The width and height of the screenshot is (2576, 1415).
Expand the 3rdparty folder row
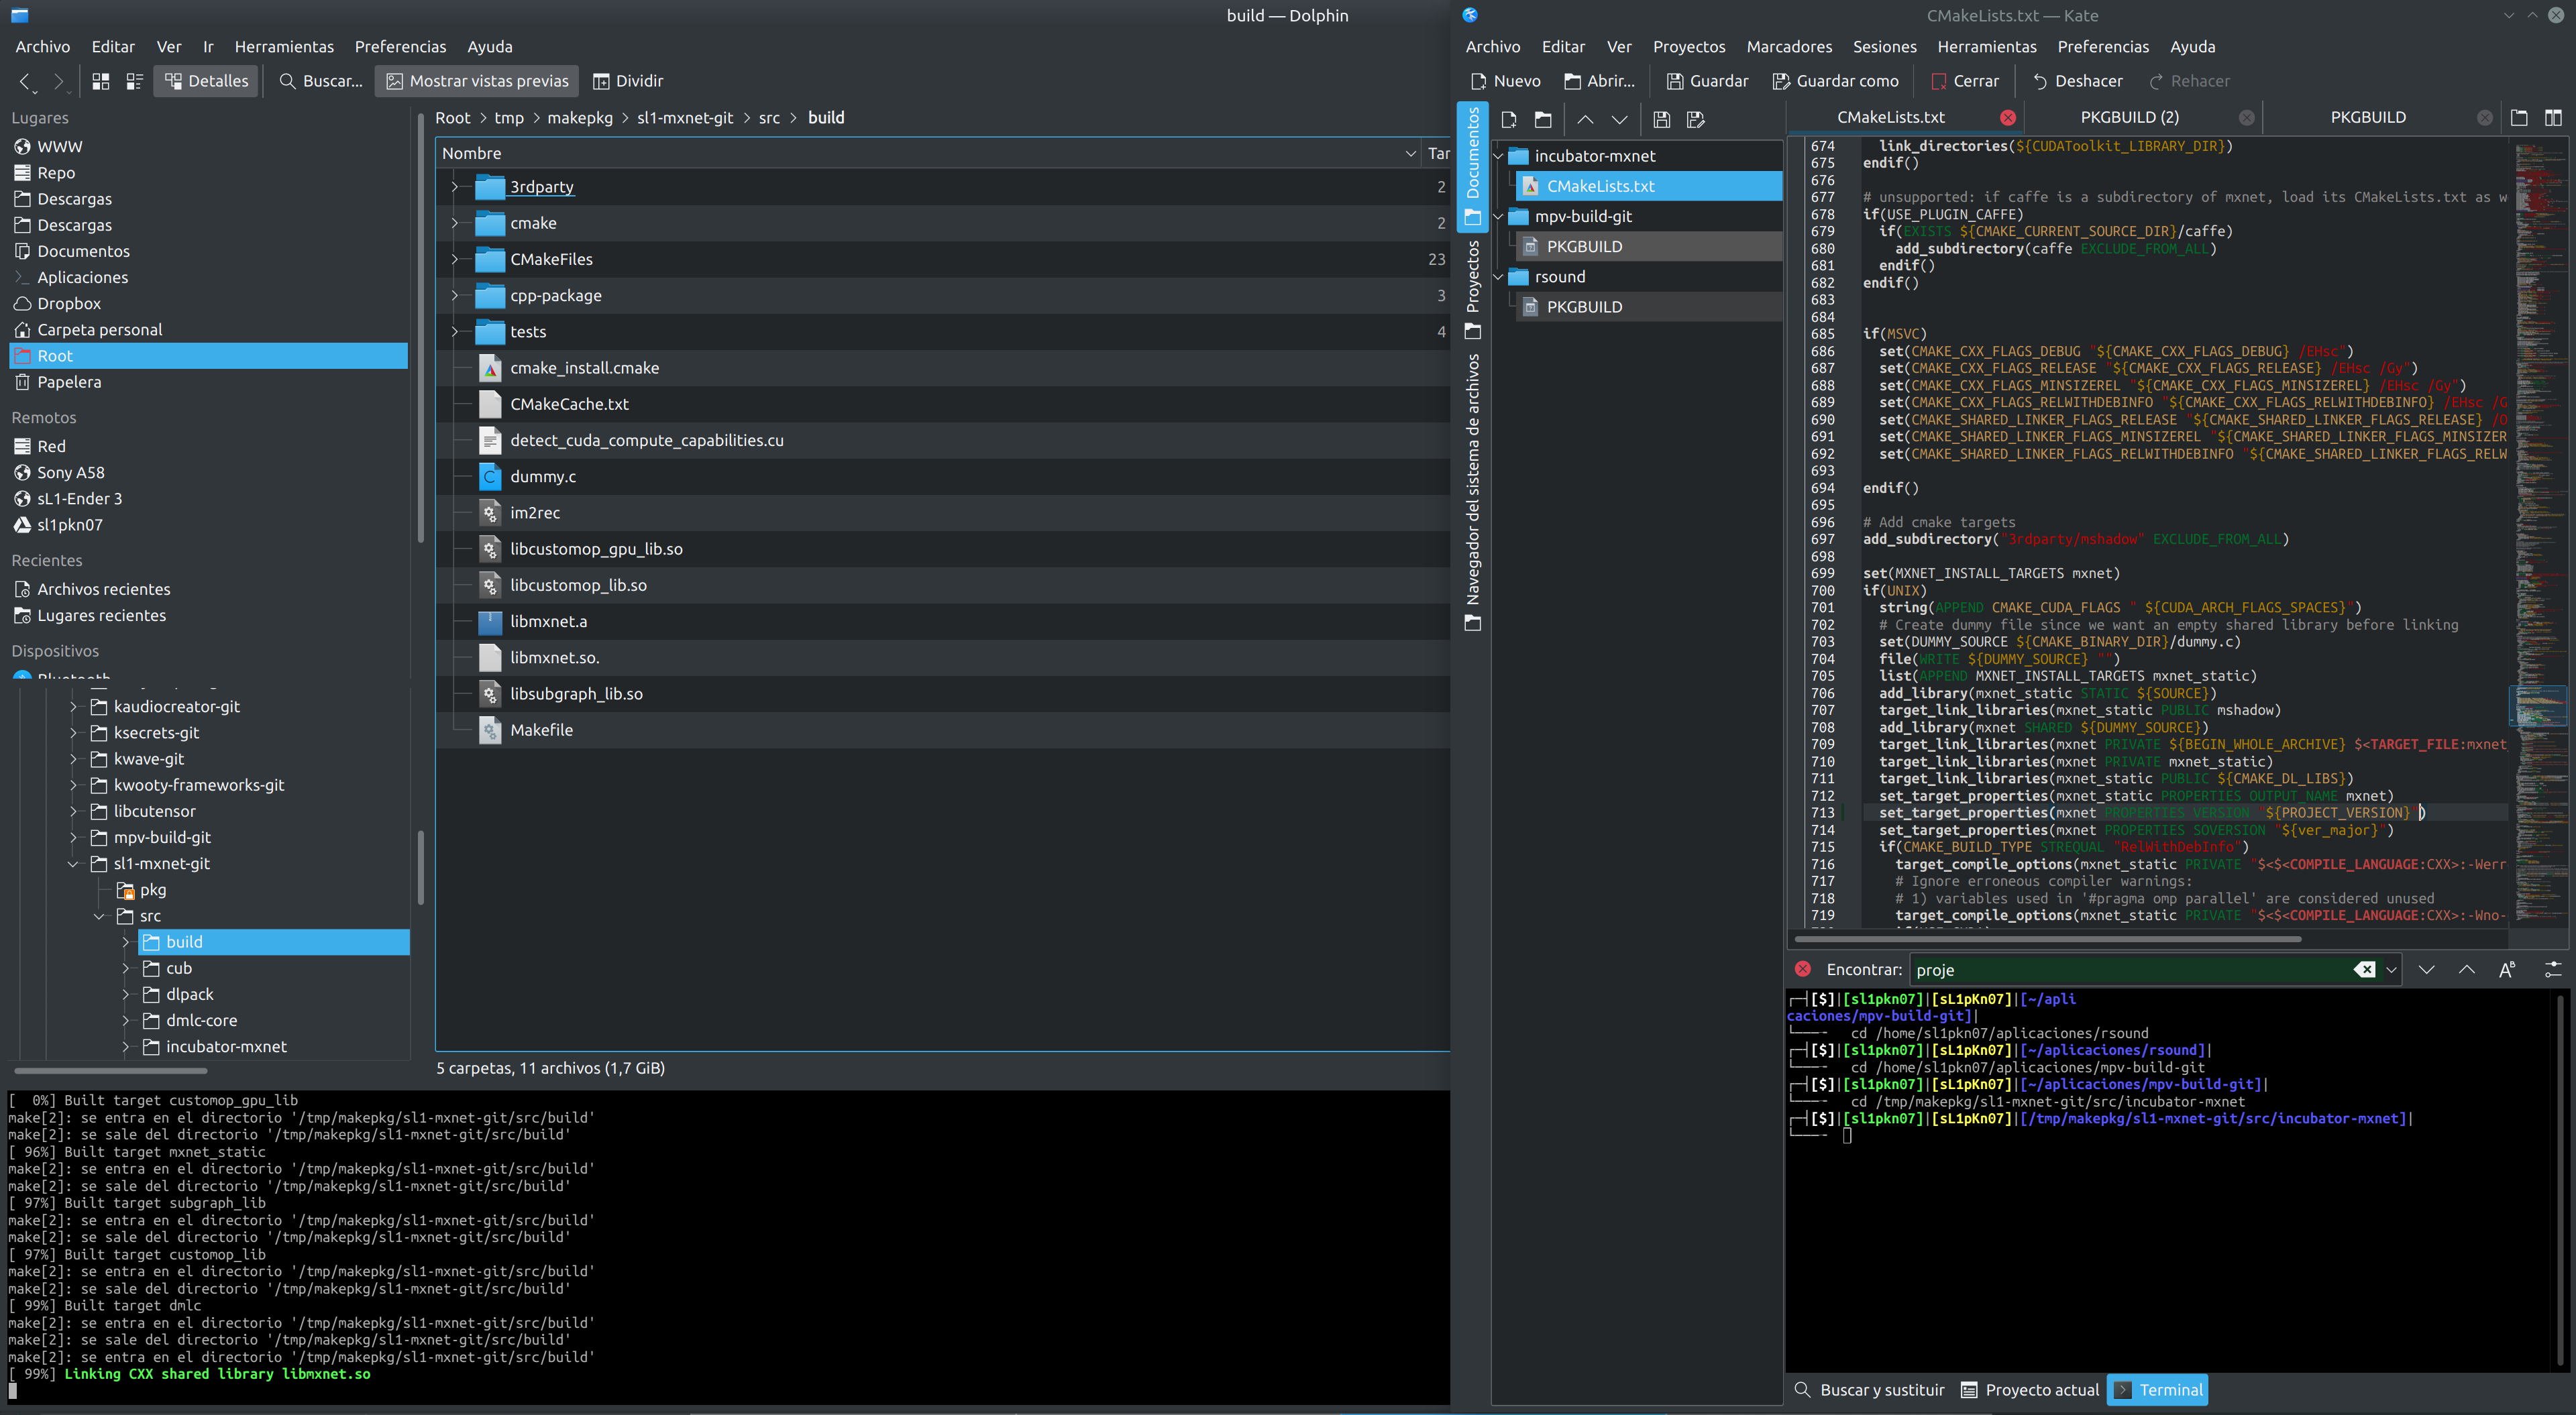pyautogui.click(x=455, y=187)
